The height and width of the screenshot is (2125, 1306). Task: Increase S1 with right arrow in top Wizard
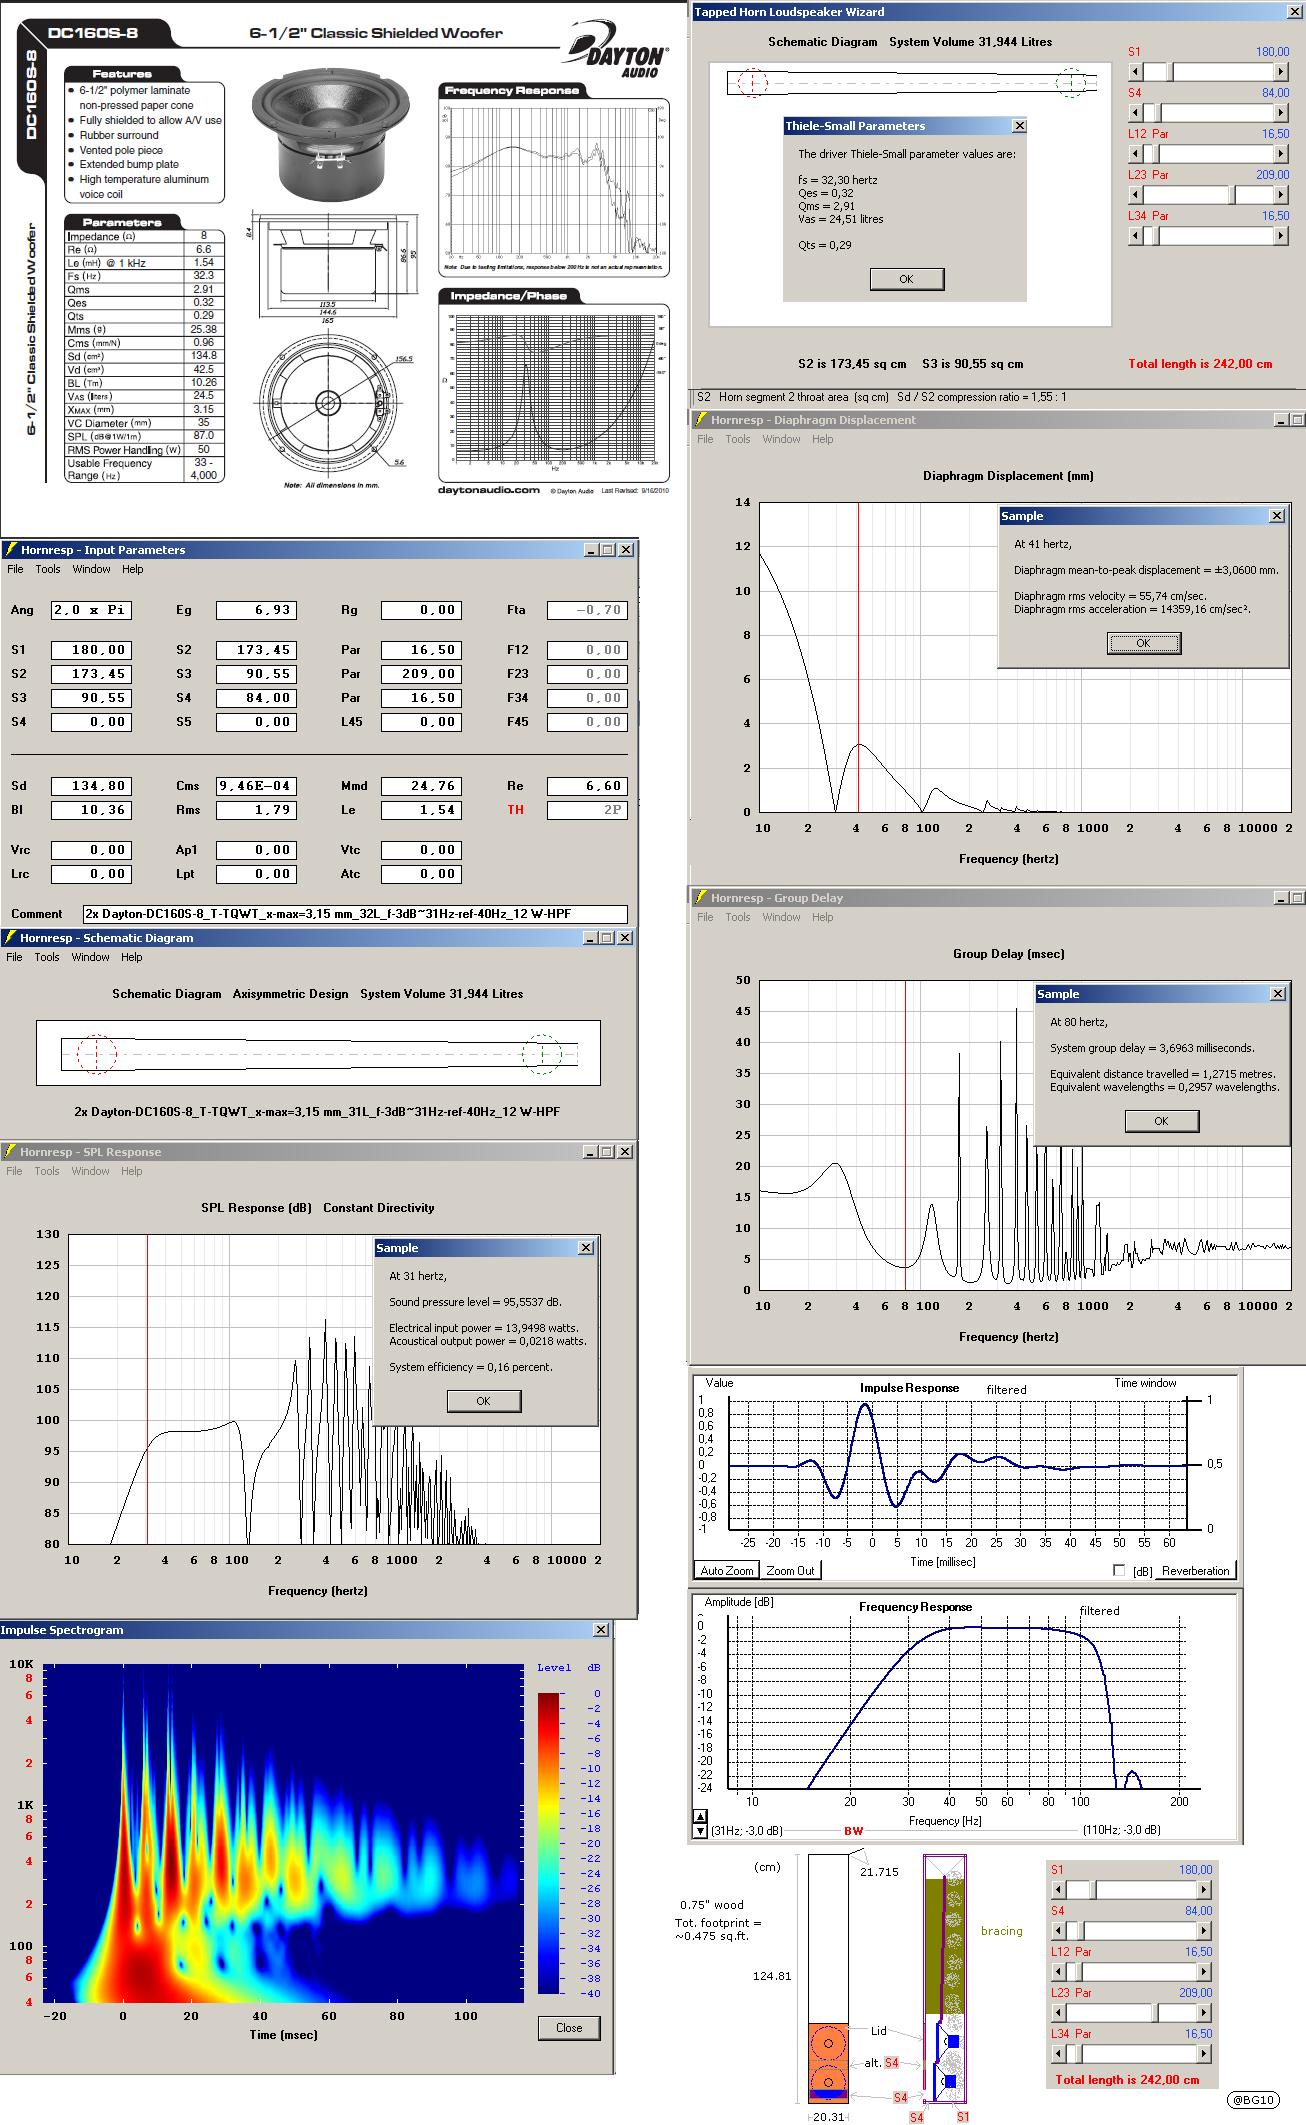click(x=1281, y=72)
